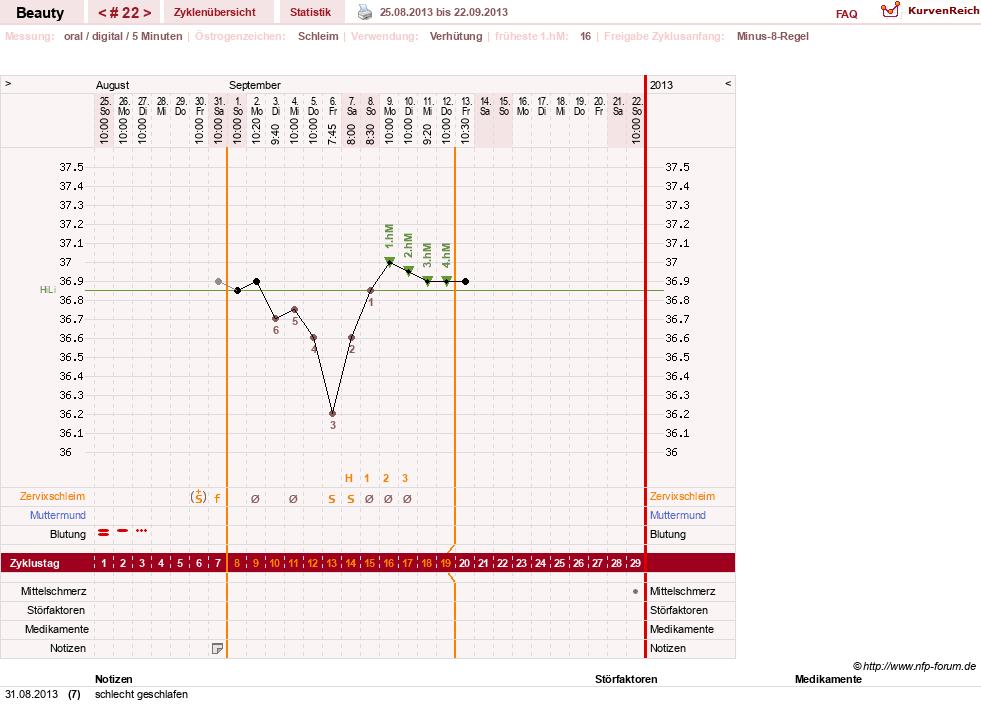Click the printer icon

[x=365, y=12]
